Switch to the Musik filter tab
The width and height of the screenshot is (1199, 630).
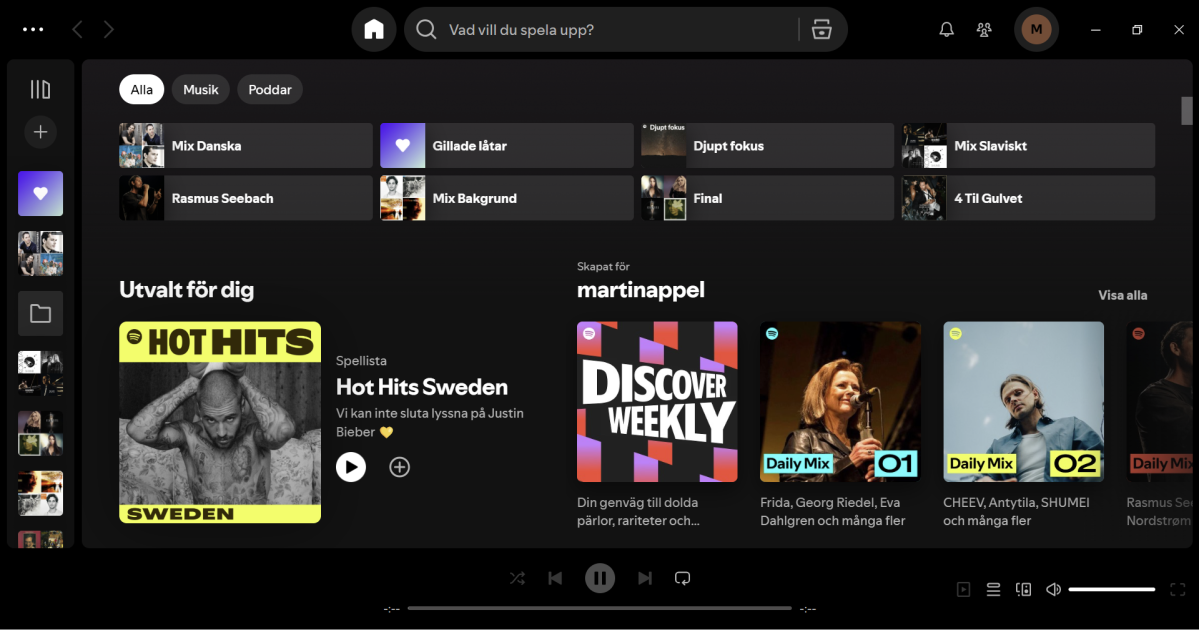point(200,89)
